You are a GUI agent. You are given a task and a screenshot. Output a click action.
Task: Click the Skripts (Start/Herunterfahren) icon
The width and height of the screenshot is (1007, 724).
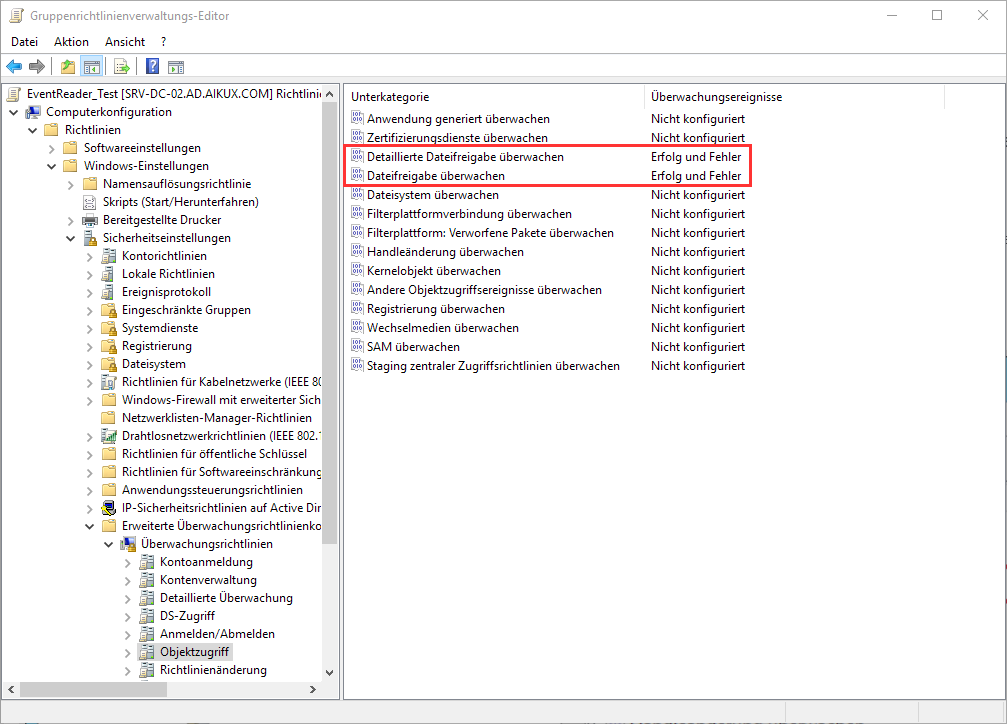(x=90, y=202)
